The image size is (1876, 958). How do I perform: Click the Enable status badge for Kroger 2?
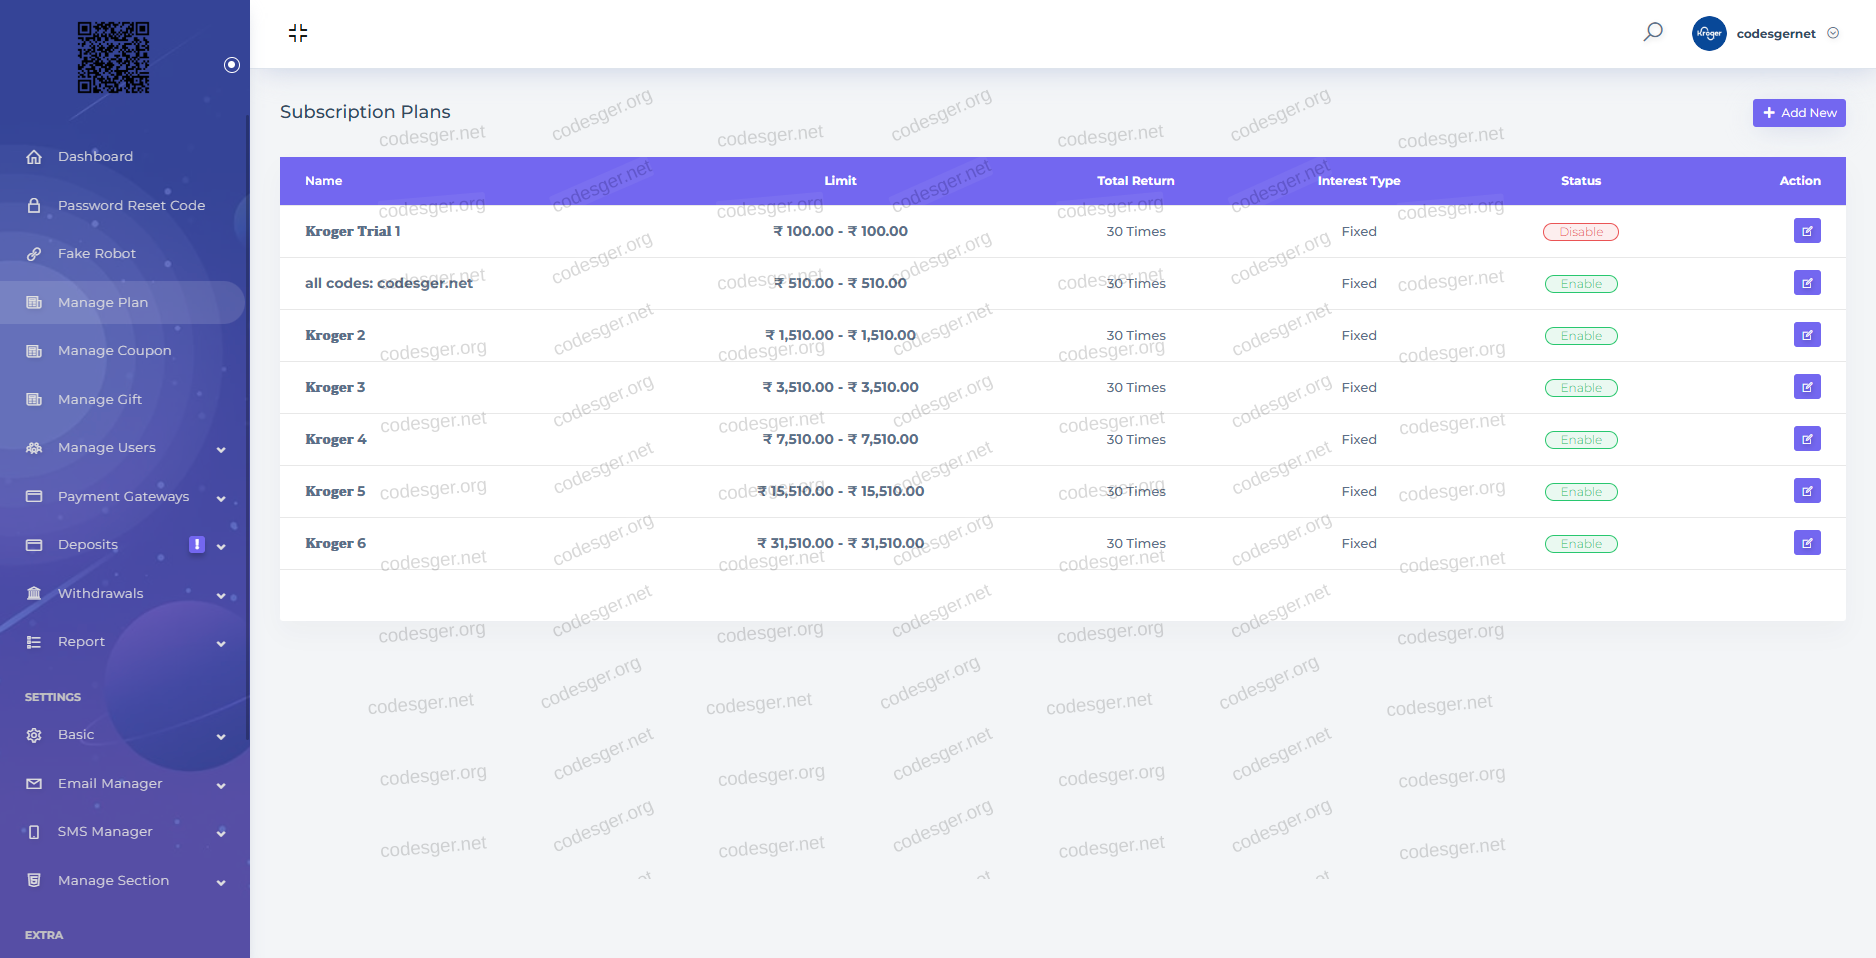point(1580,336)
